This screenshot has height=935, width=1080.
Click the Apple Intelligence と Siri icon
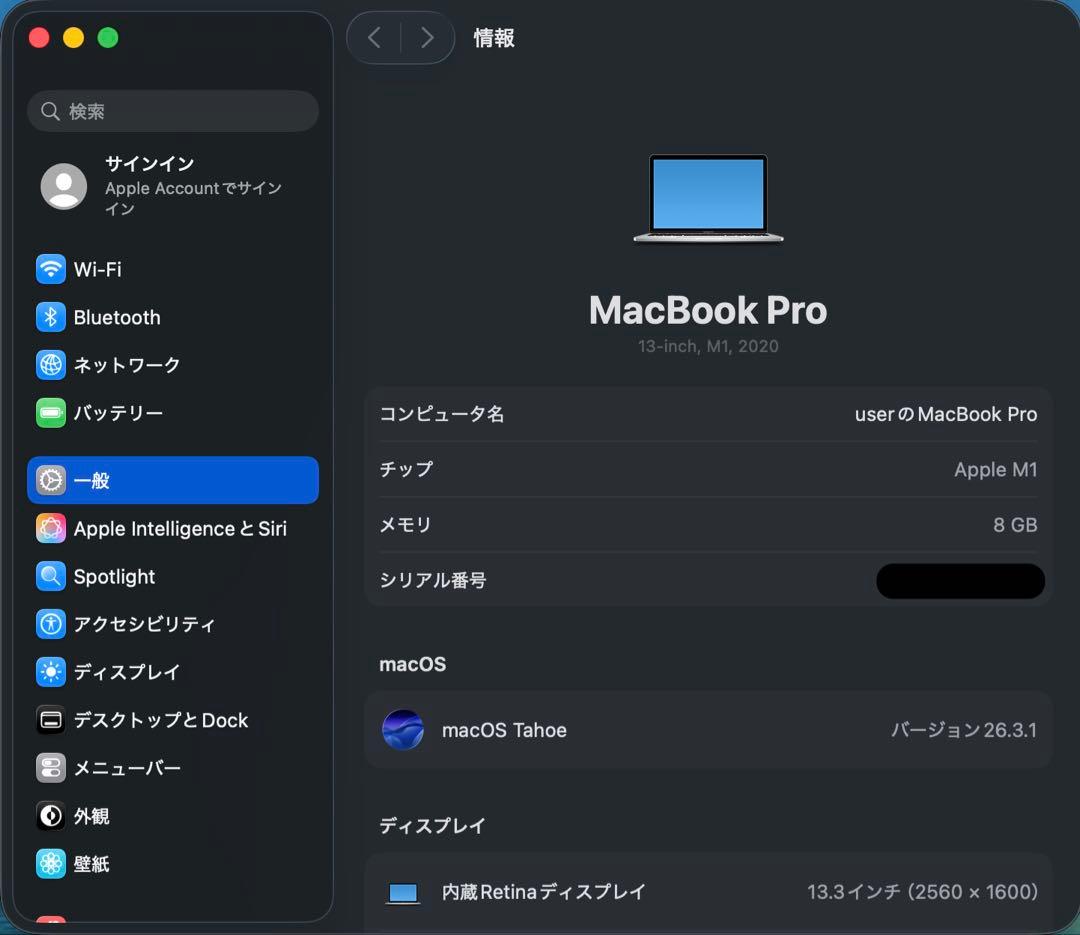point(50,528)
